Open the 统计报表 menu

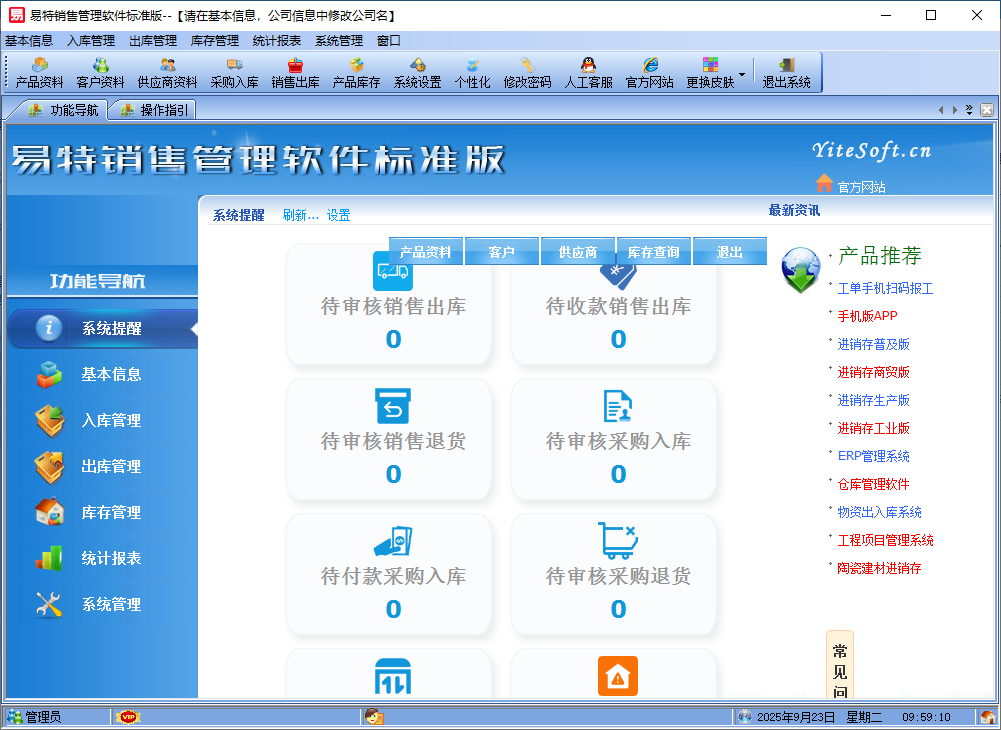pyautogui.click(x=276, y=41)
